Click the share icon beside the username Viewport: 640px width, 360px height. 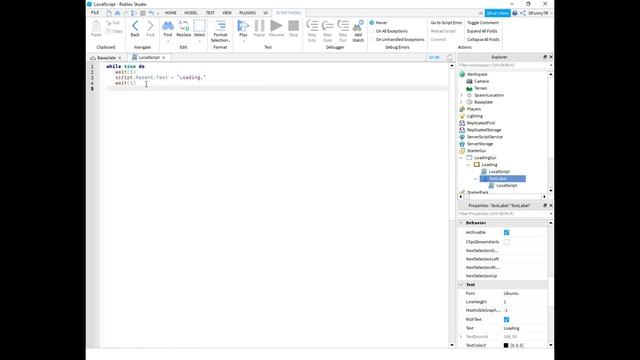[523, 13]
